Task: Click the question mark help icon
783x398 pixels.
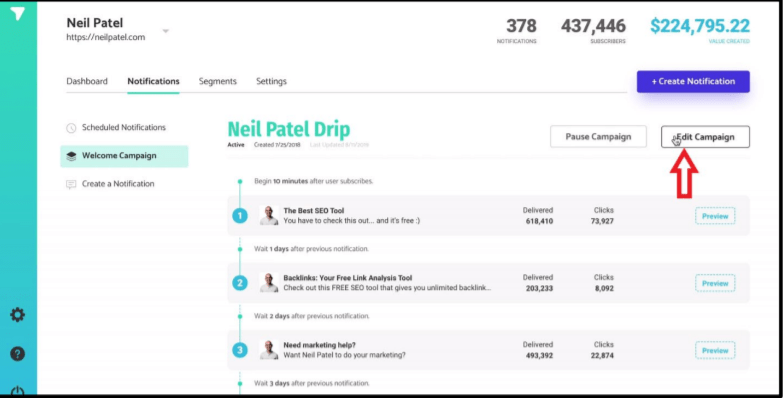Action: [x=17, y=354]
